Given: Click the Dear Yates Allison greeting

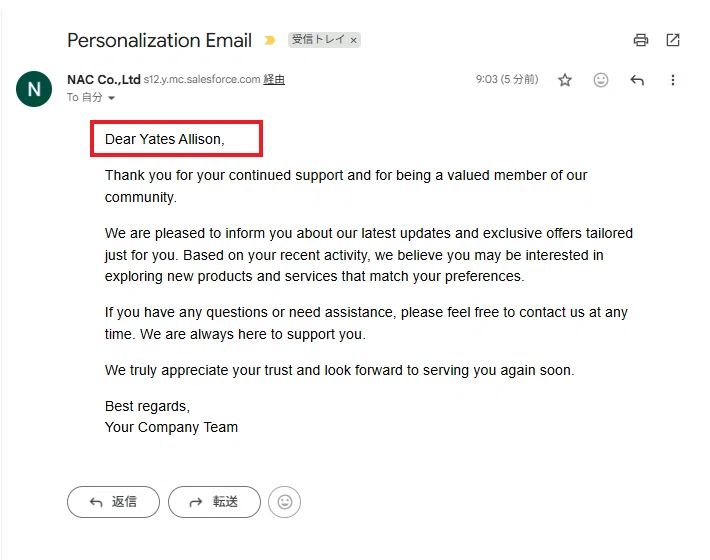Looking at the screenshot, I should [165, 139].
